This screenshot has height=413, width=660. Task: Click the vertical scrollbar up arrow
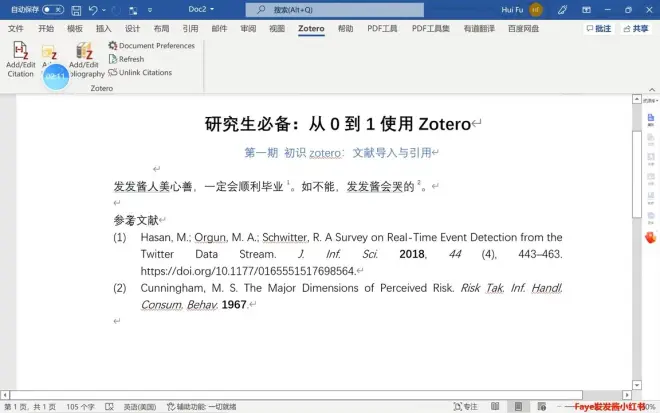[637, 99]
